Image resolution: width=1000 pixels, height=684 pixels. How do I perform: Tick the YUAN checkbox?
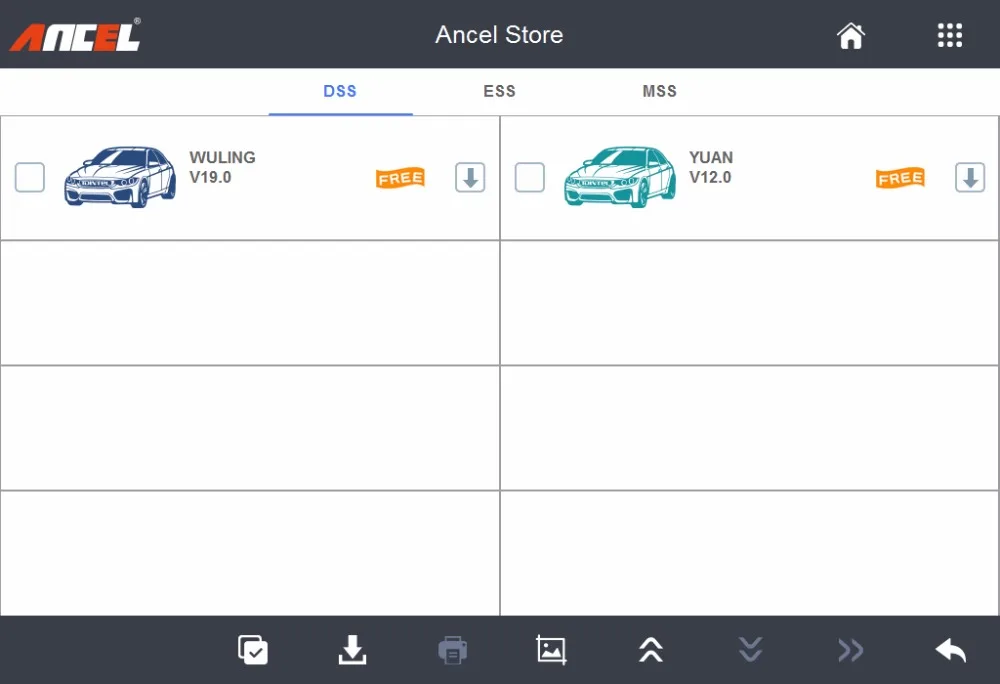point(529,177)
